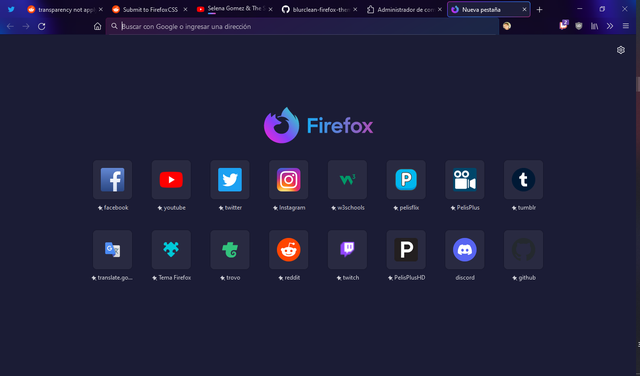Open a new tab with plus button

click(540, 9)
